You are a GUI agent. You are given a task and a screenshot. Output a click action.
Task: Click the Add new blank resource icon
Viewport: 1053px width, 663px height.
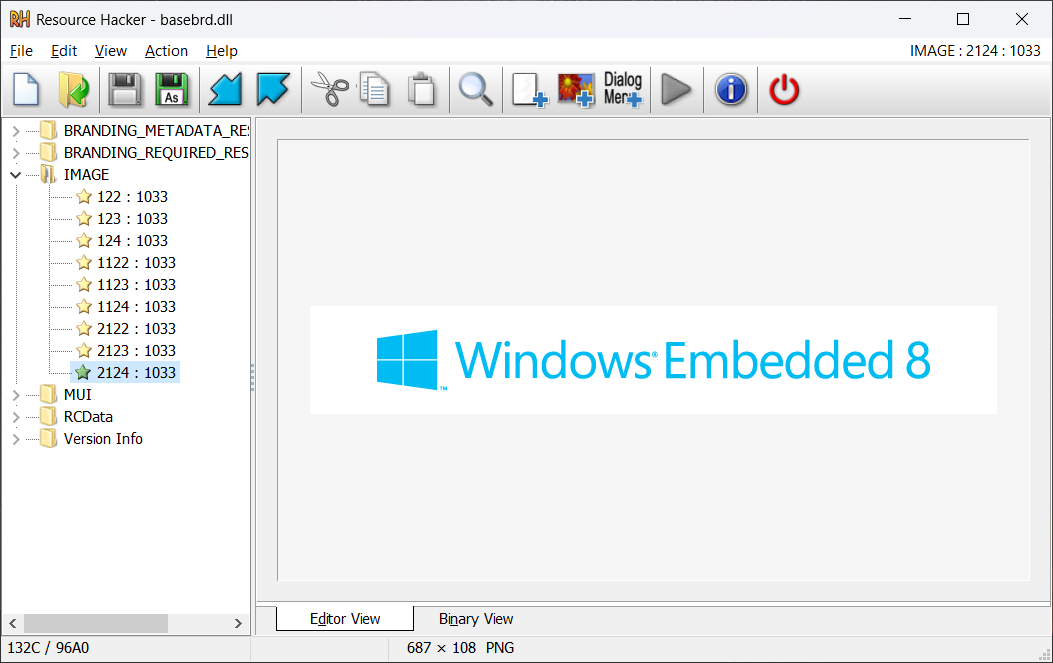[530, 89]
